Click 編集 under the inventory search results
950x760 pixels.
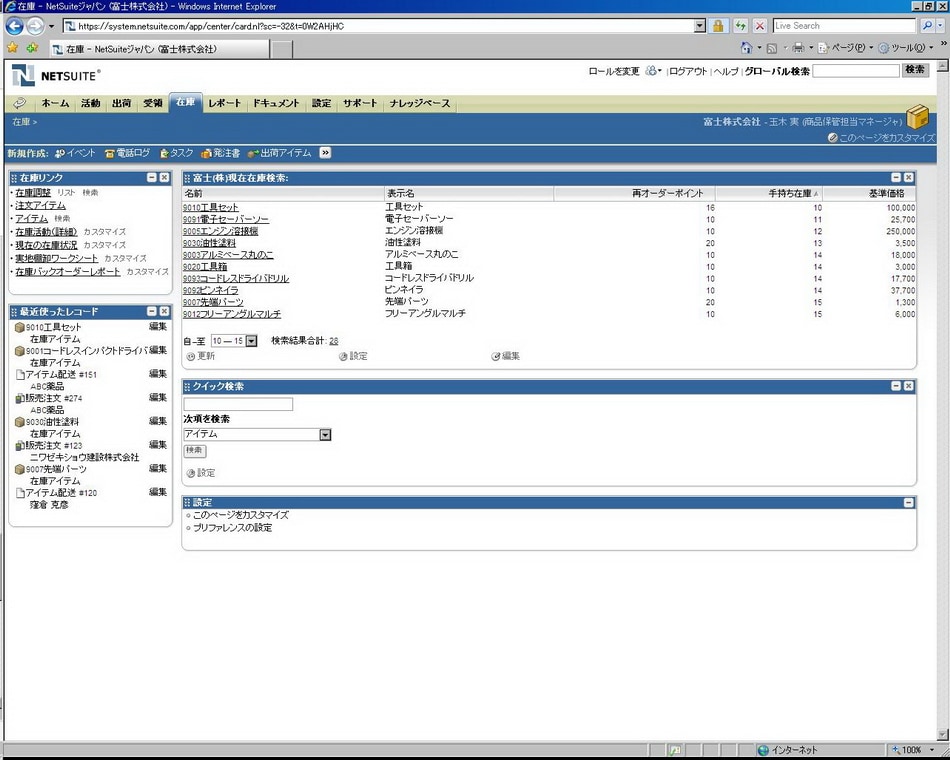click(506, 356)
